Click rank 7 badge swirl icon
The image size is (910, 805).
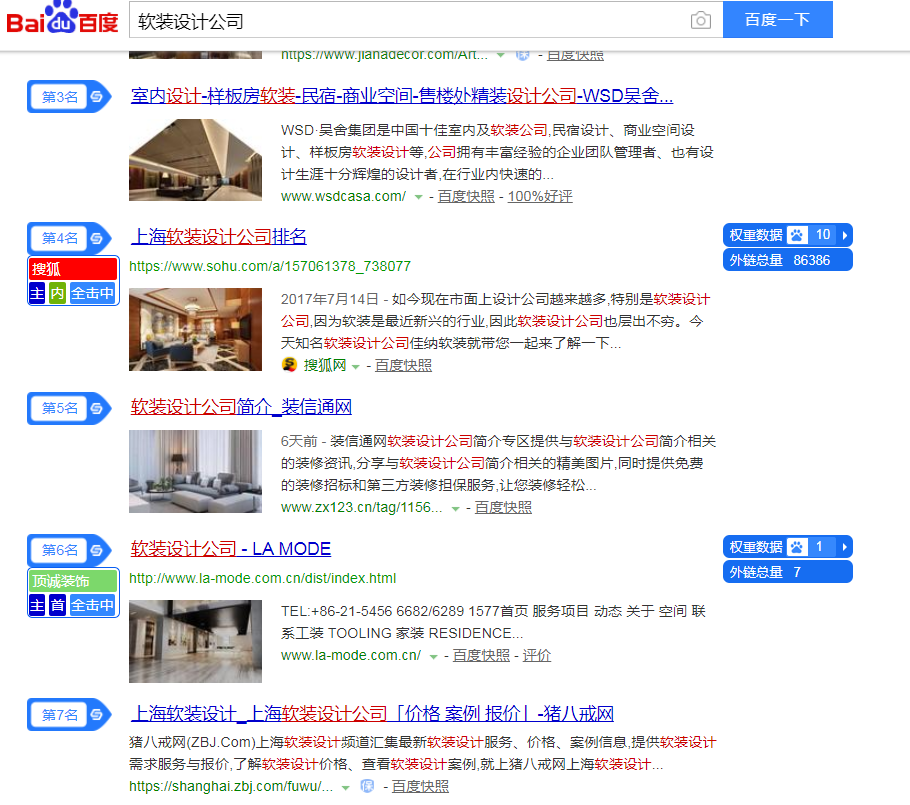[x=97, y=714]
